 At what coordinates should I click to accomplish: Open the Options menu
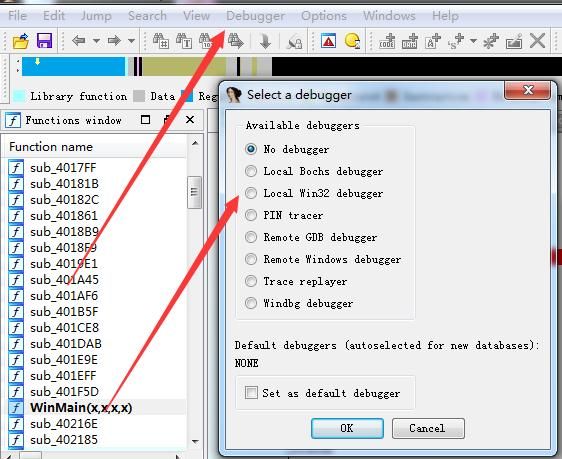(324, 16)
